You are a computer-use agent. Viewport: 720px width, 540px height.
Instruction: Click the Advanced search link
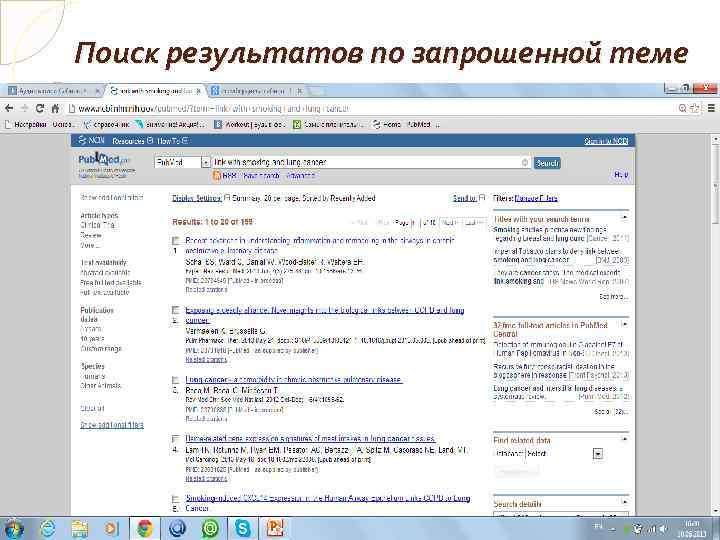point(300,176)
